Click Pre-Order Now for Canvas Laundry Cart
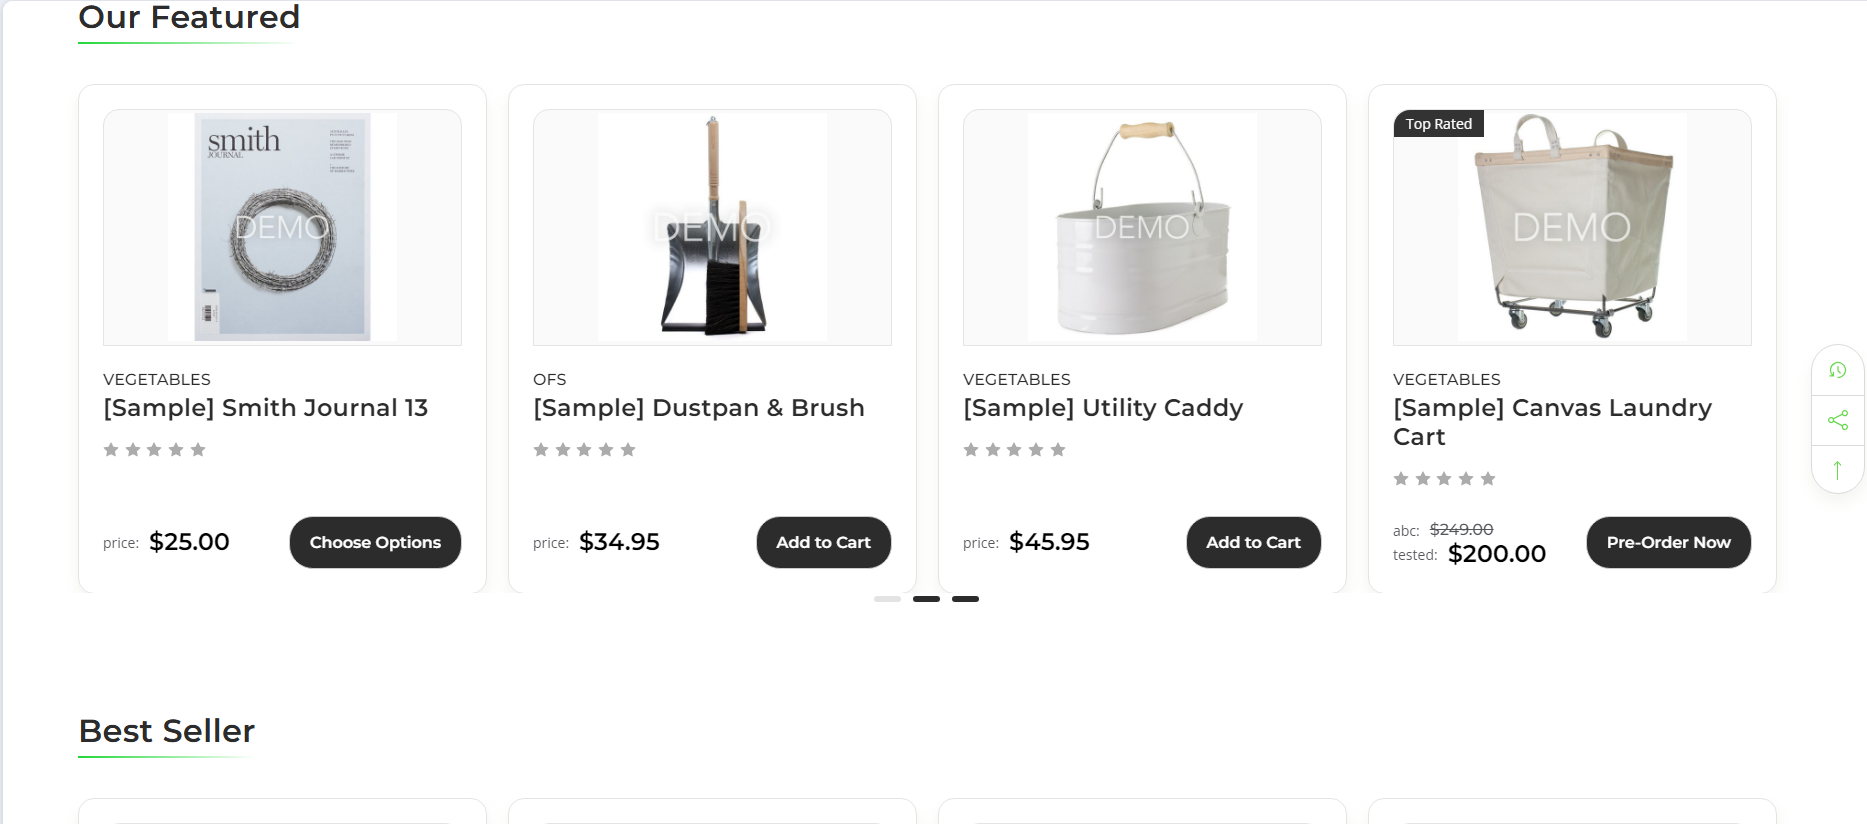Viewport: 1867px width, 824px height. click(x=1669, y=542)
